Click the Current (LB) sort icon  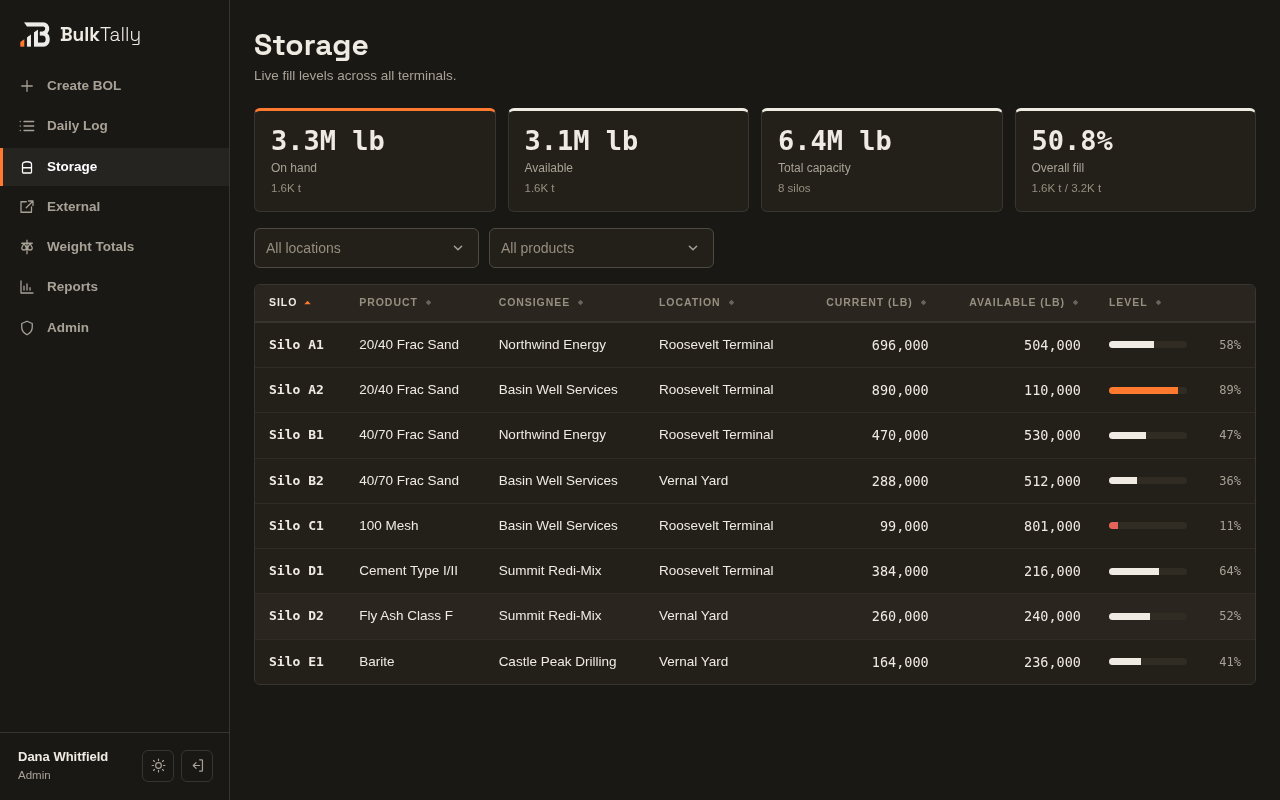coord(924,303)
